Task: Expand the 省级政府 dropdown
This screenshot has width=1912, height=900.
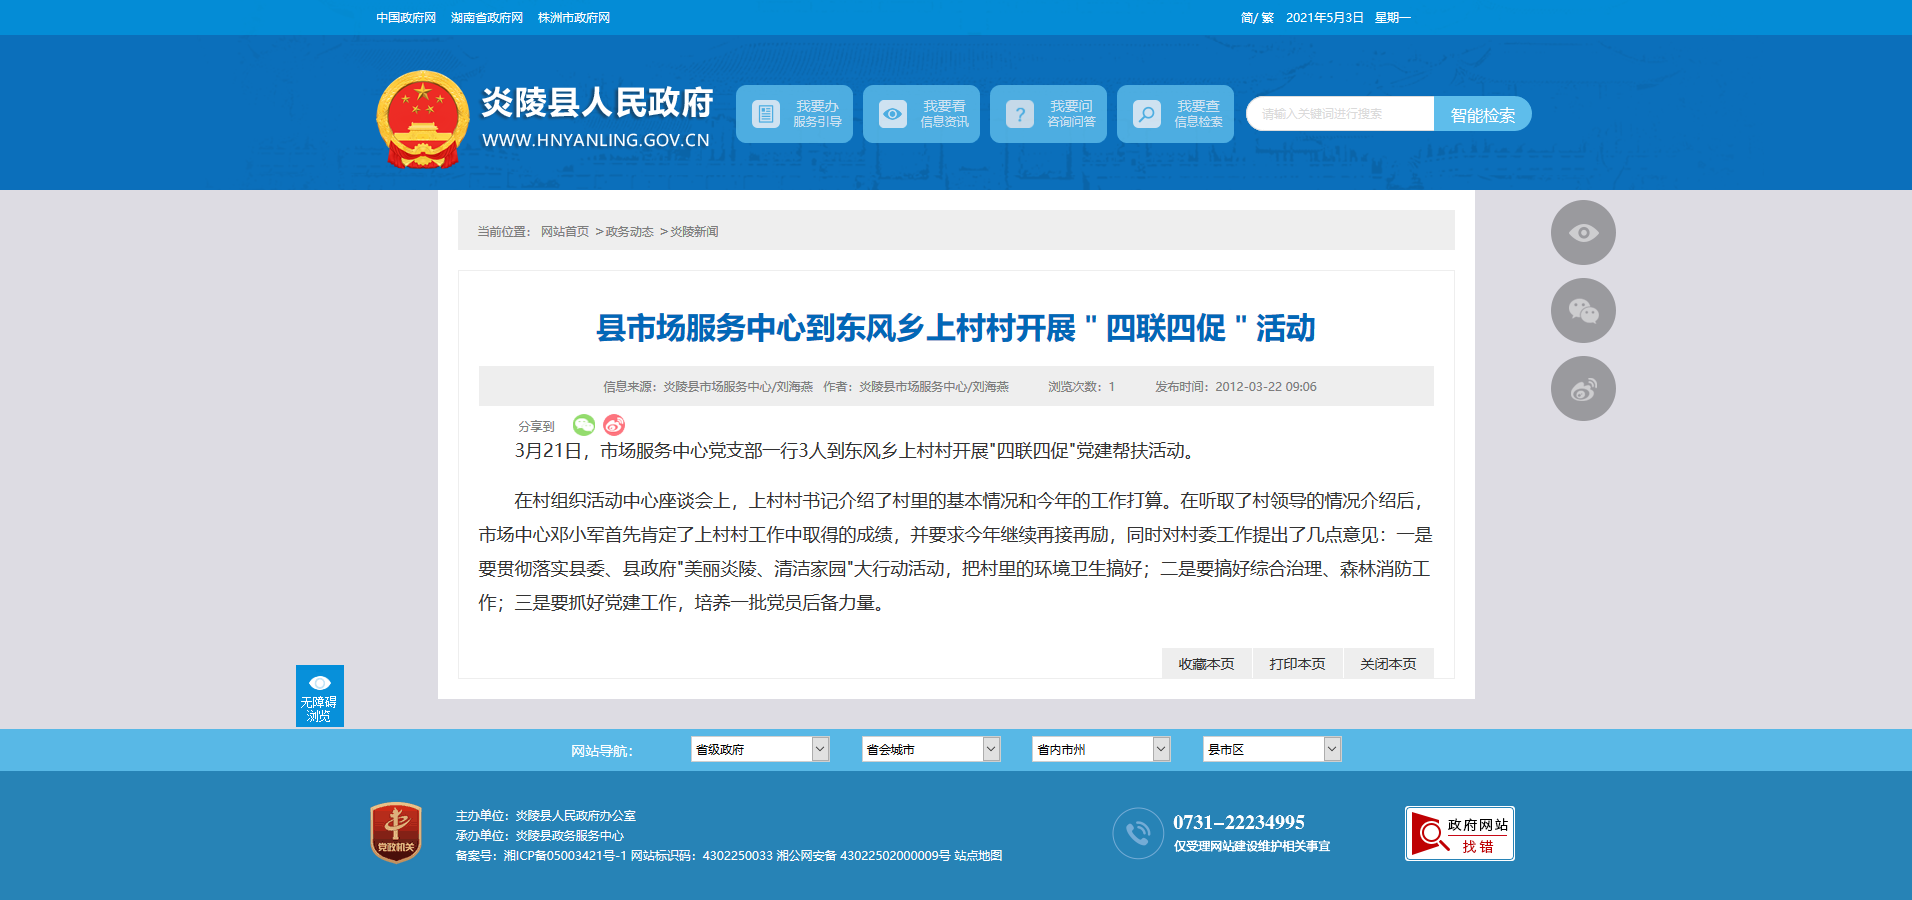Action: (760, 749)
